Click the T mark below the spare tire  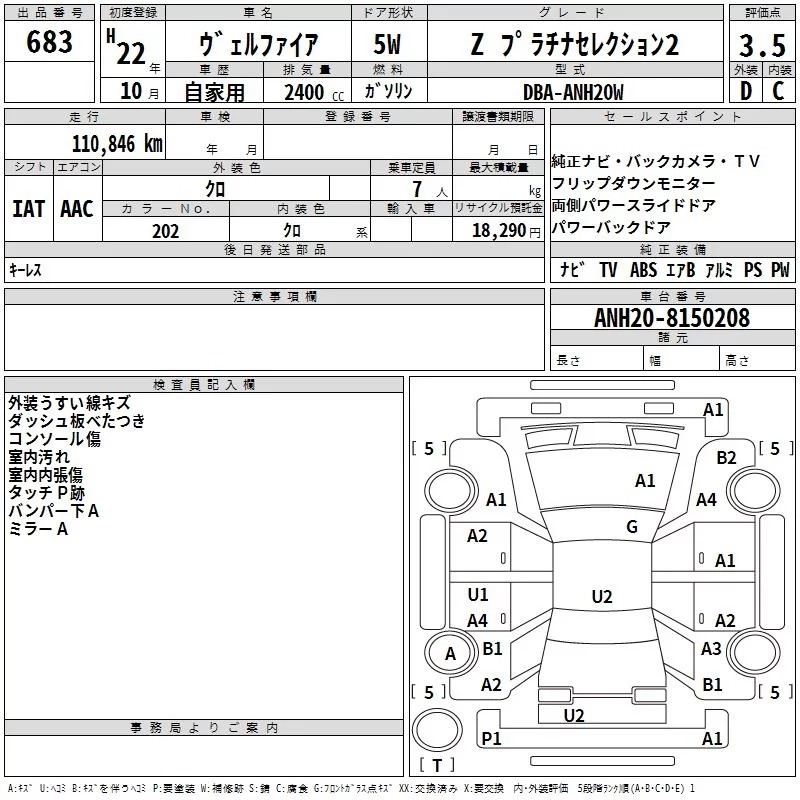(x=437, y=765)
